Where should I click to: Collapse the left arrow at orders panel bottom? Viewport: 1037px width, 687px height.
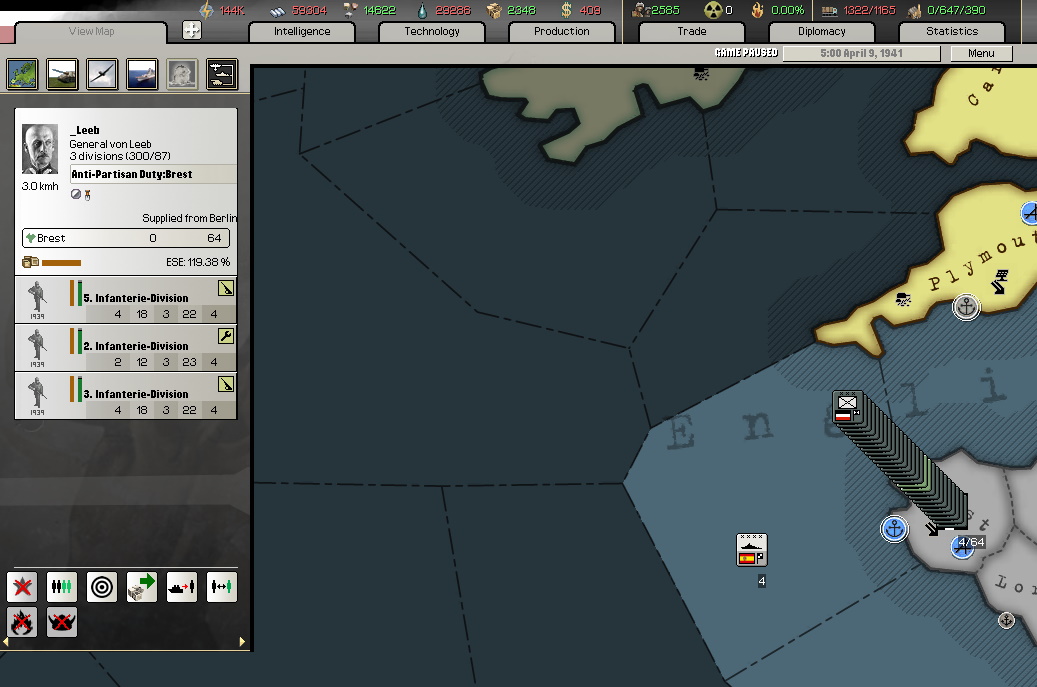pyautogui.click(x=6, y=643)
